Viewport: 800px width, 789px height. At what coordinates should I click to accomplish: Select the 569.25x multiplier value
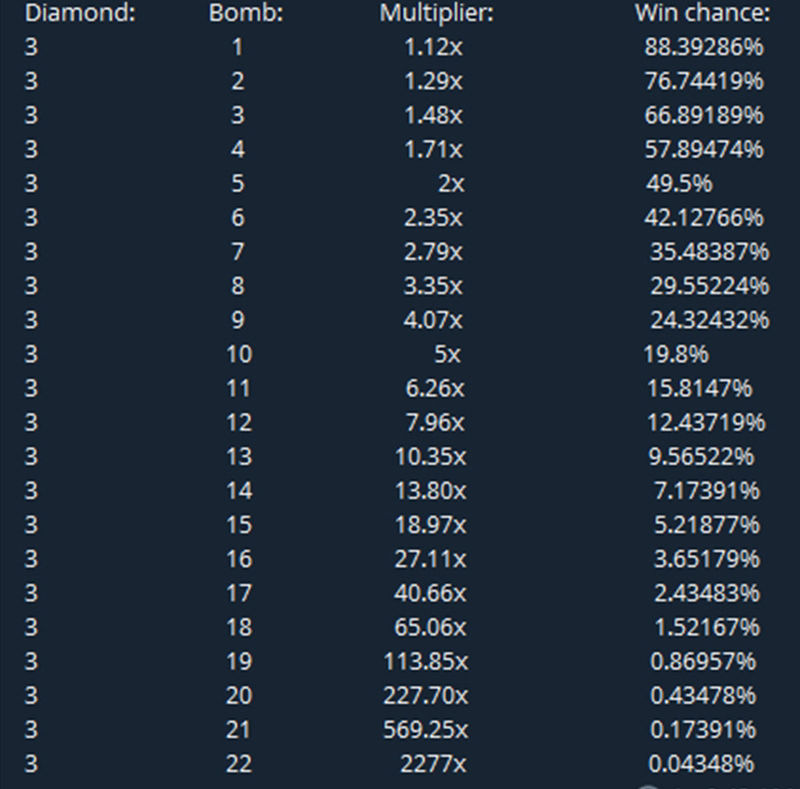(x=426, y=730)
